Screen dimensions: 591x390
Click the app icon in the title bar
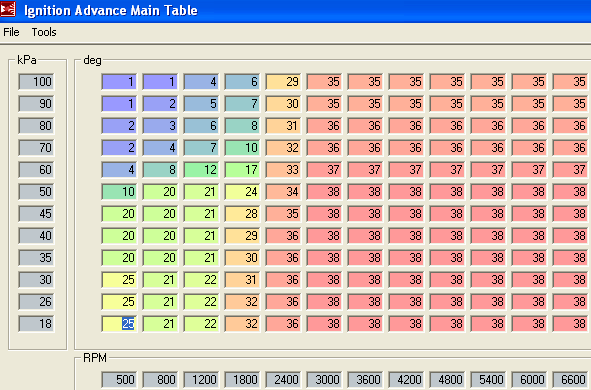click(8, 9)
